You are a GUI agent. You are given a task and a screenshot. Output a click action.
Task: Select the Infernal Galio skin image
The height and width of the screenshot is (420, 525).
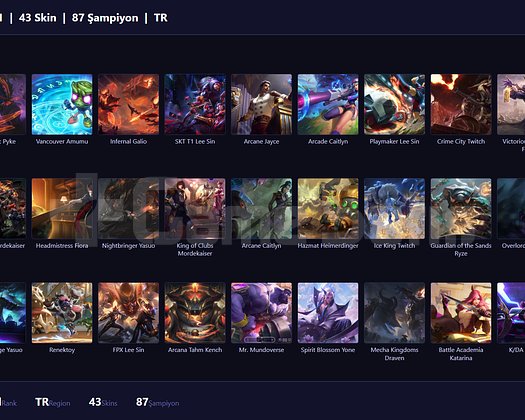pos(129,104)
